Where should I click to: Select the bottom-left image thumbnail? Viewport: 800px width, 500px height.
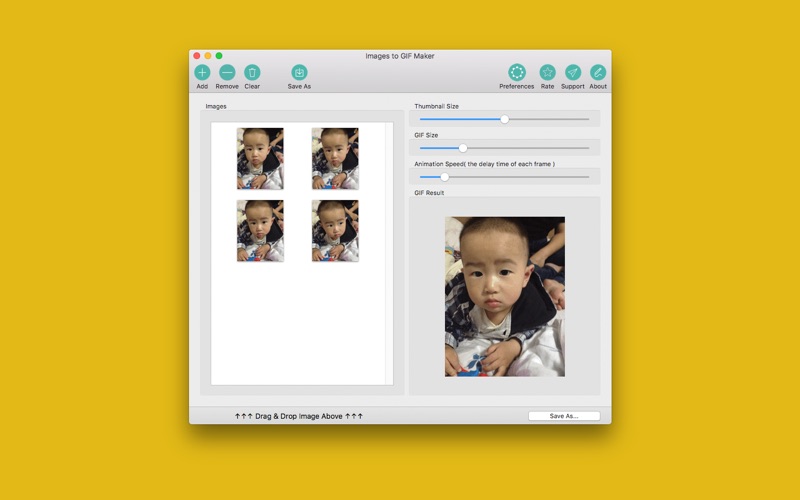pyautogui.click(x=260, y=231)
